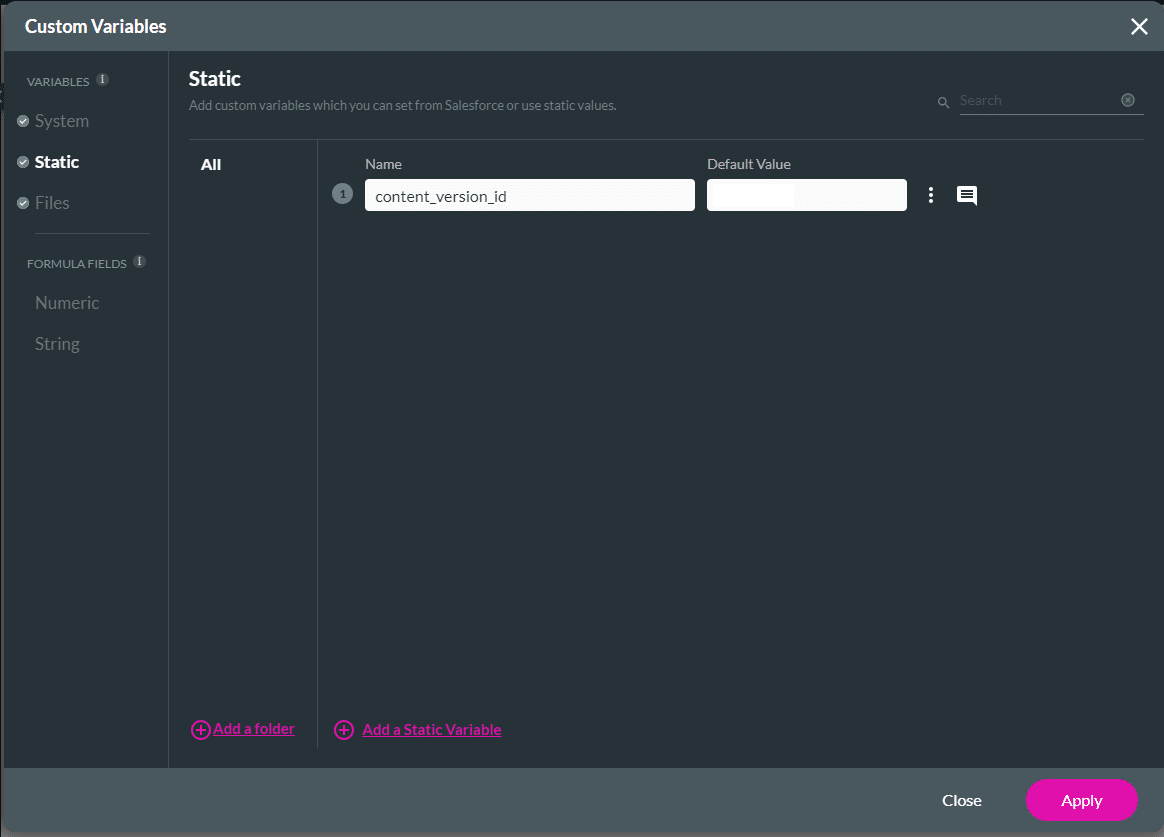Click the Add a folder link

click(x=254, y=729)
